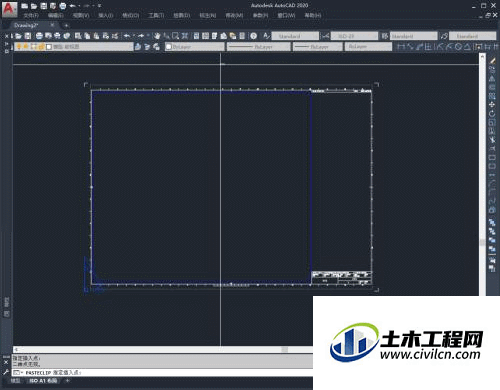Click the Help question mark icon
This screenshot has width=500, height=390.
(x=254, y=36)
